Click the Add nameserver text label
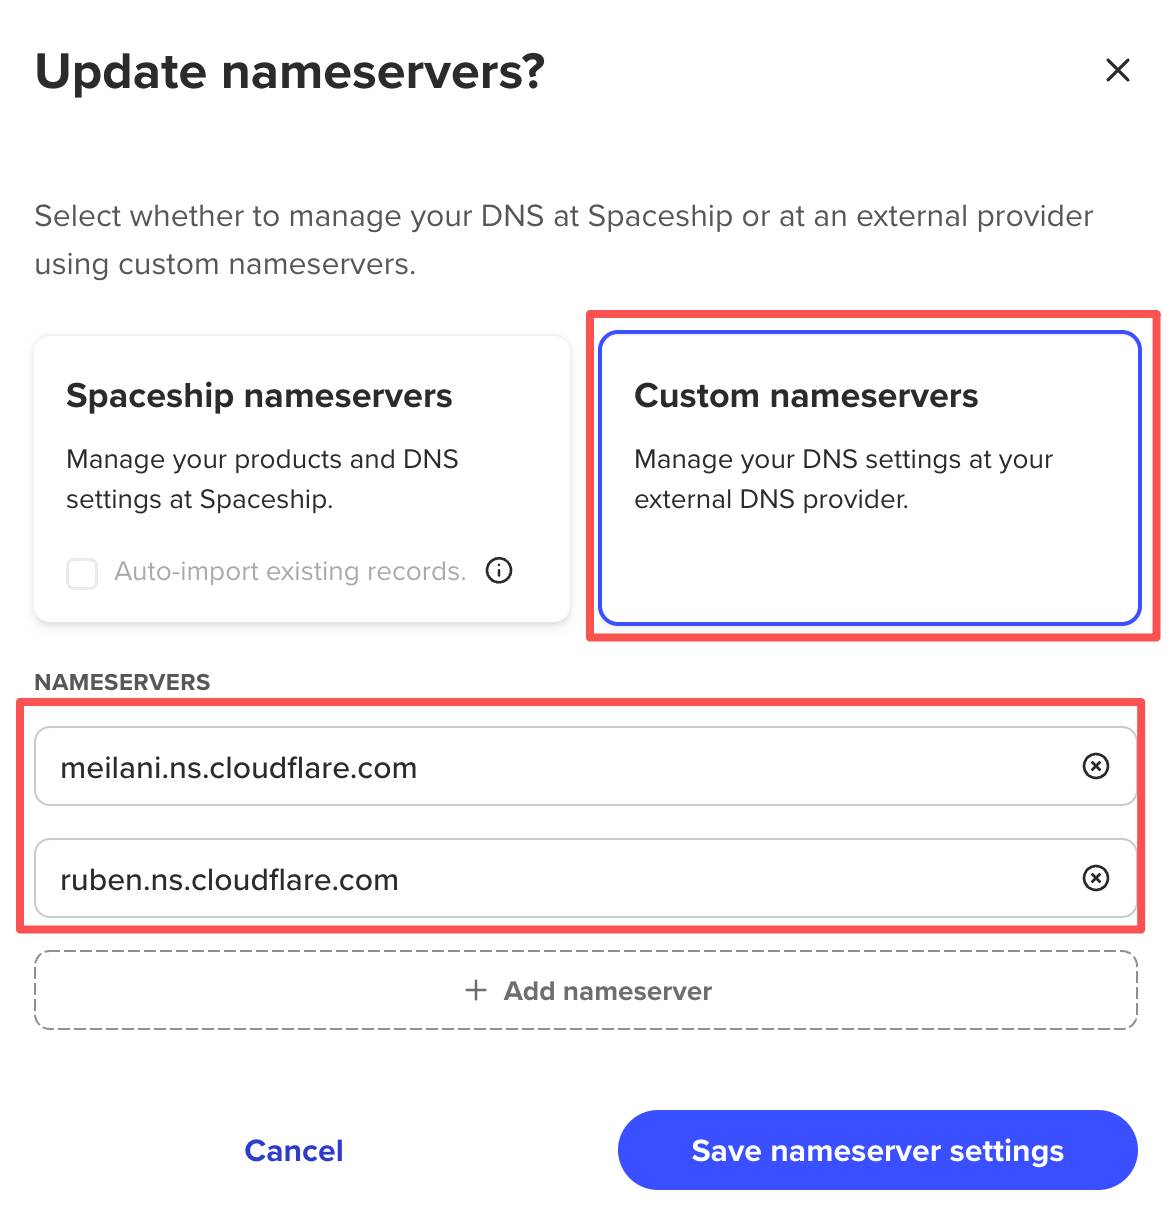Screen dimensions: 1172x1224 coord(607,991)
